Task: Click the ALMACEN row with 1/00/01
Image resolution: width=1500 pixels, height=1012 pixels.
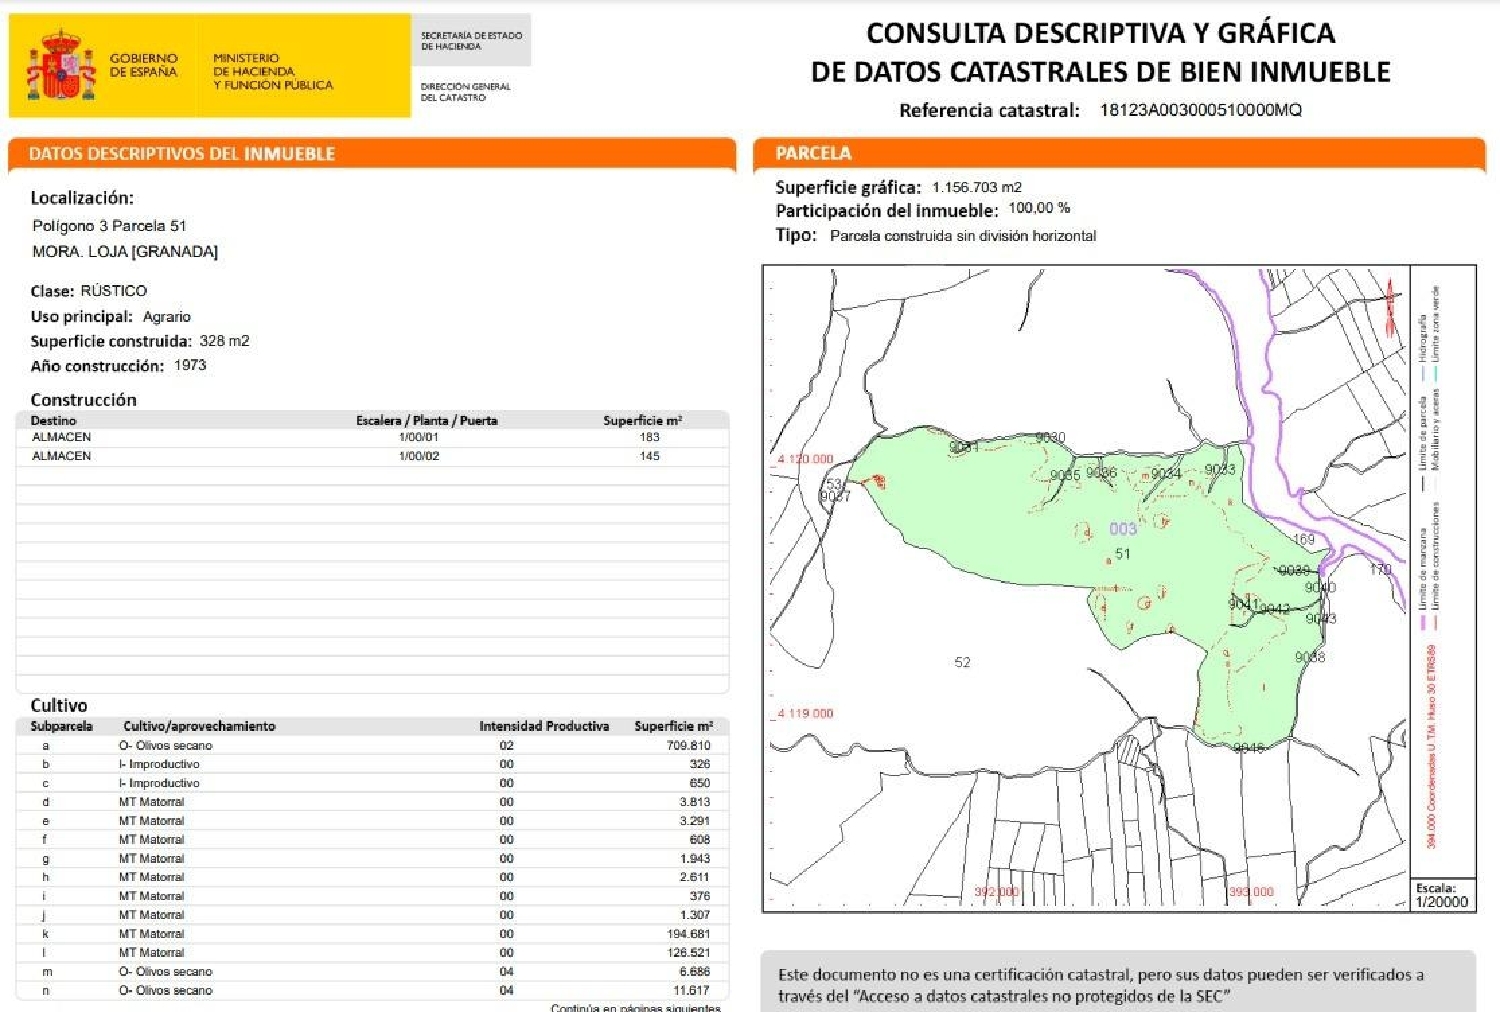Action: tap(372, 437)
